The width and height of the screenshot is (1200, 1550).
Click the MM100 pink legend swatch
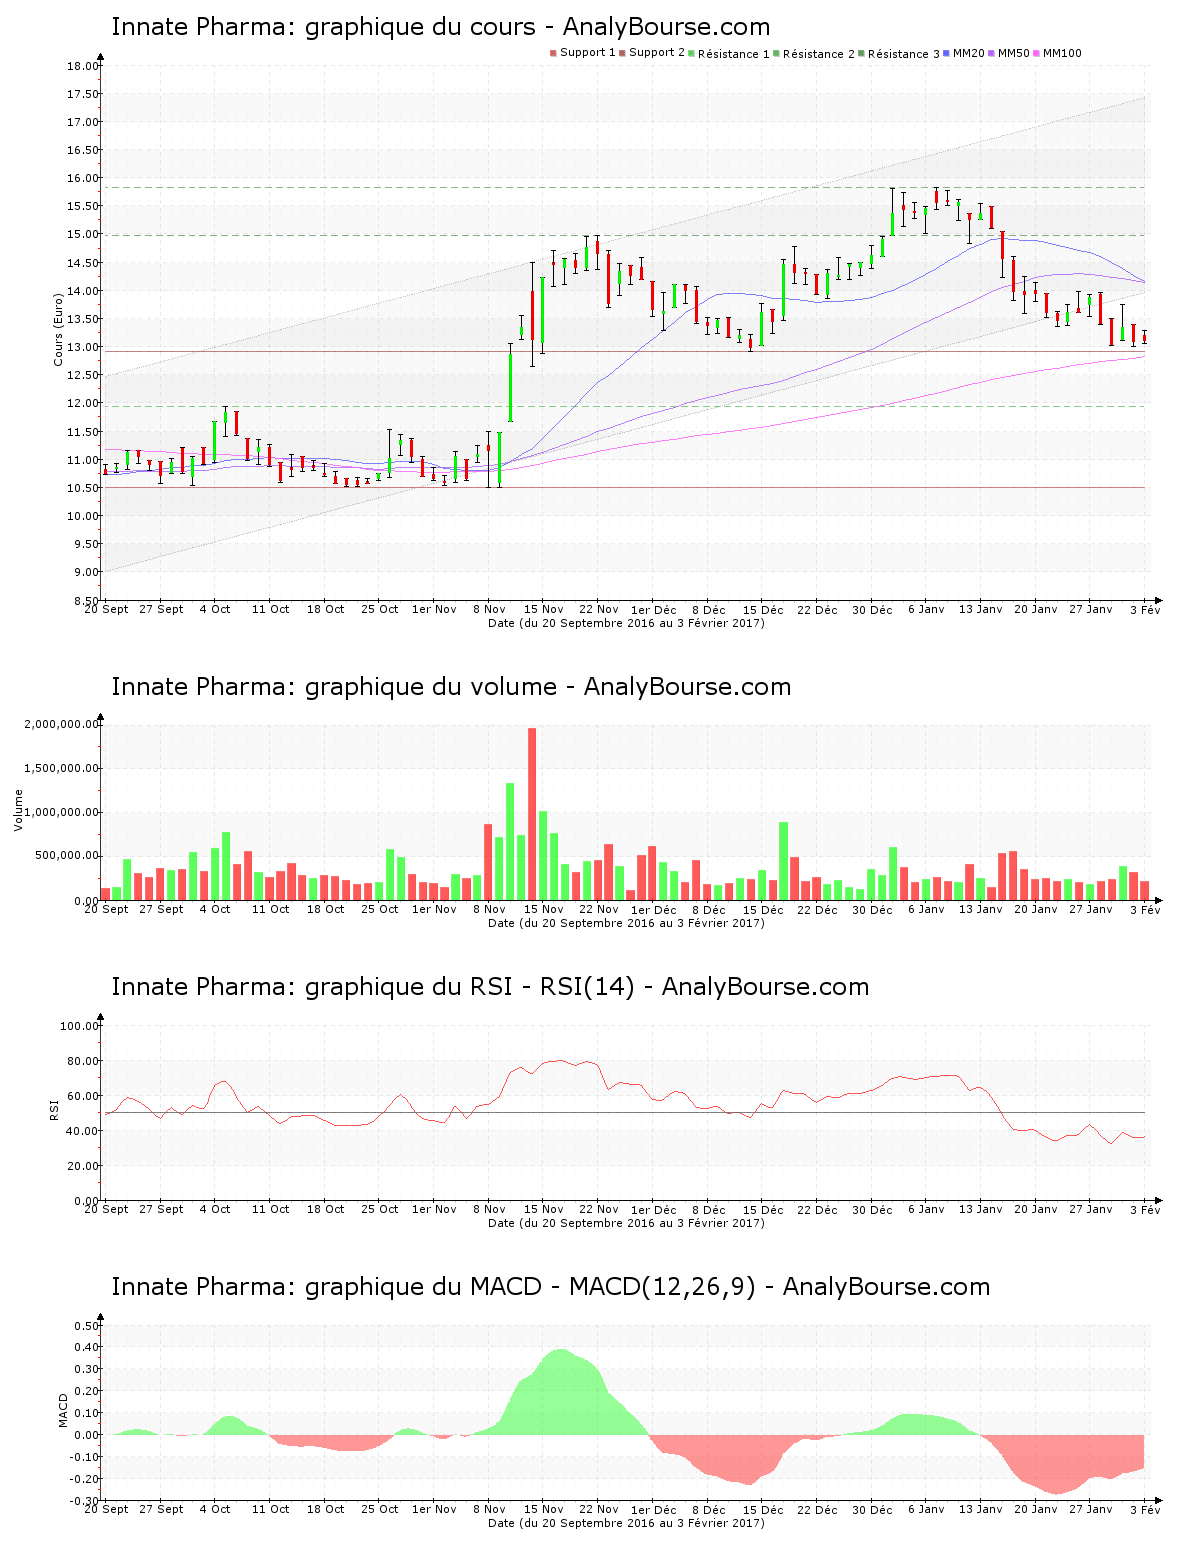1037,53
